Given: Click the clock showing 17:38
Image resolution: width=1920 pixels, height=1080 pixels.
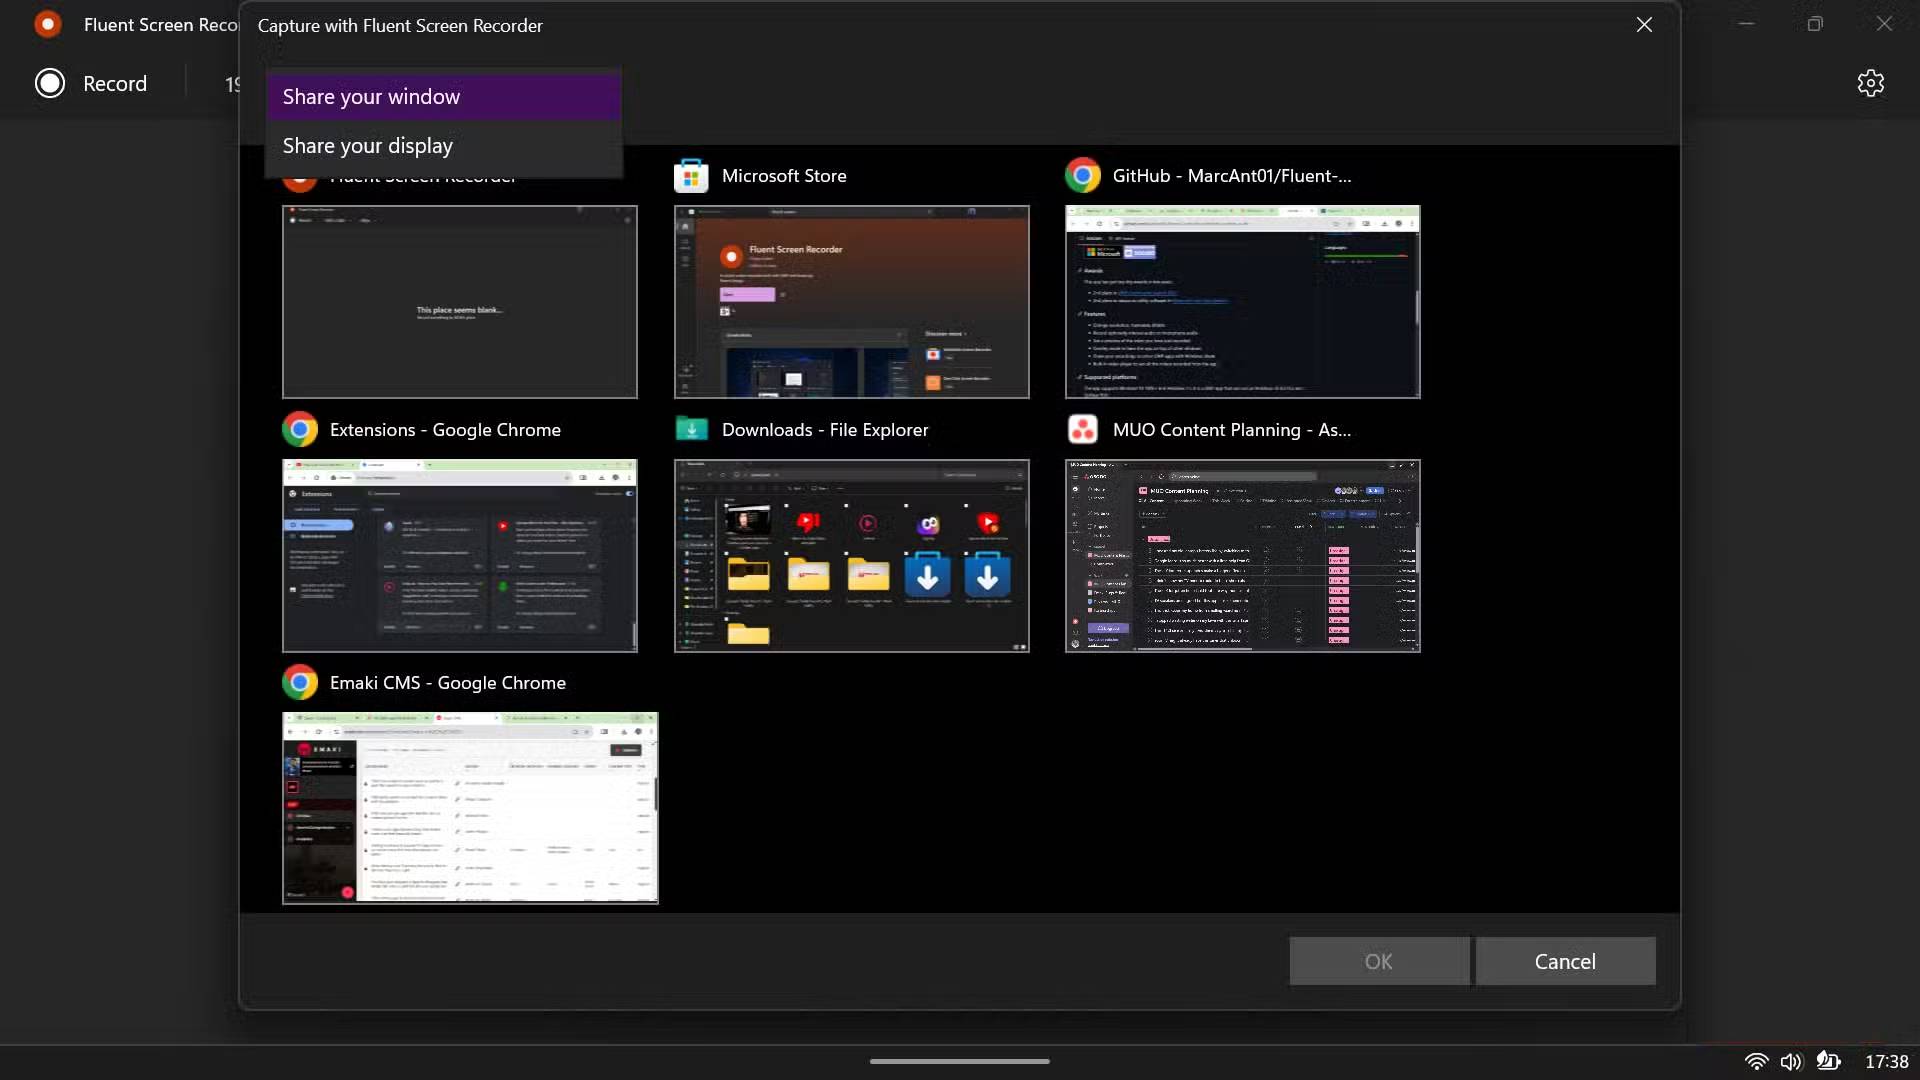Looking at the screenshot, I should [x=1888, y=1062].
